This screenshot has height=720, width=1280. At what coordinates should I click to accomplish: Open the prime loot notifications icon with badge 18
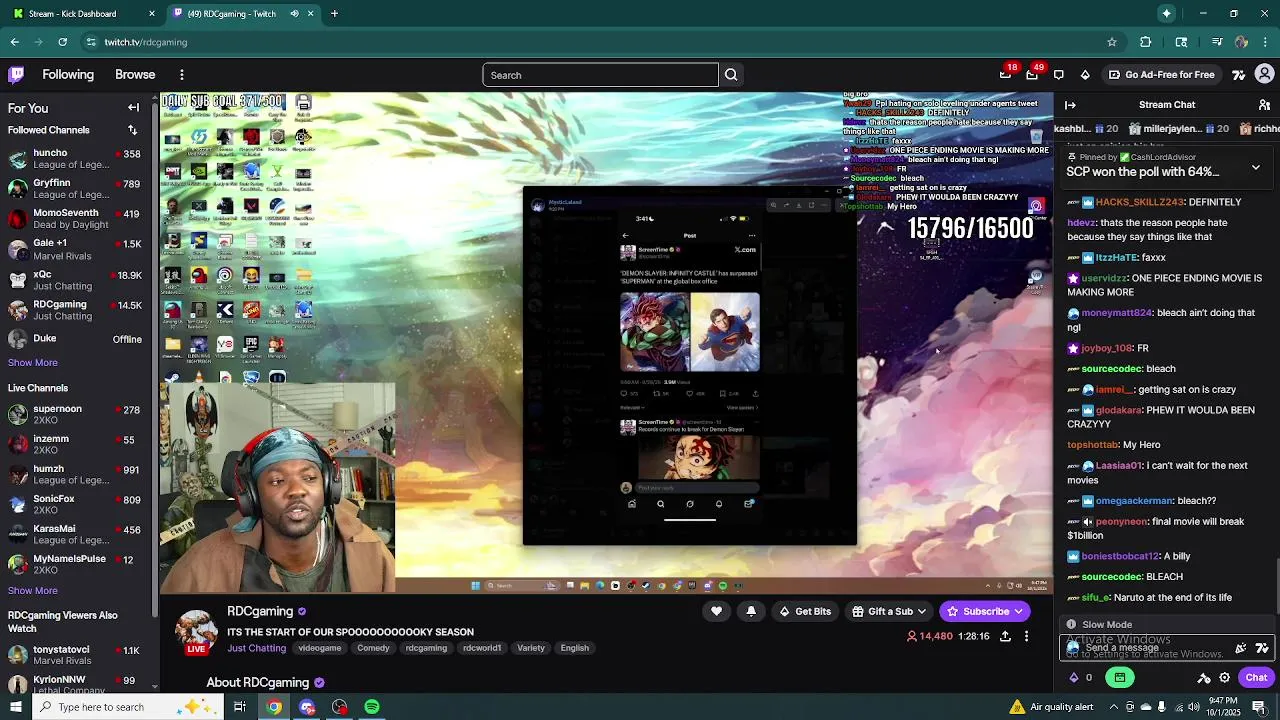(x=1006, y=74)
